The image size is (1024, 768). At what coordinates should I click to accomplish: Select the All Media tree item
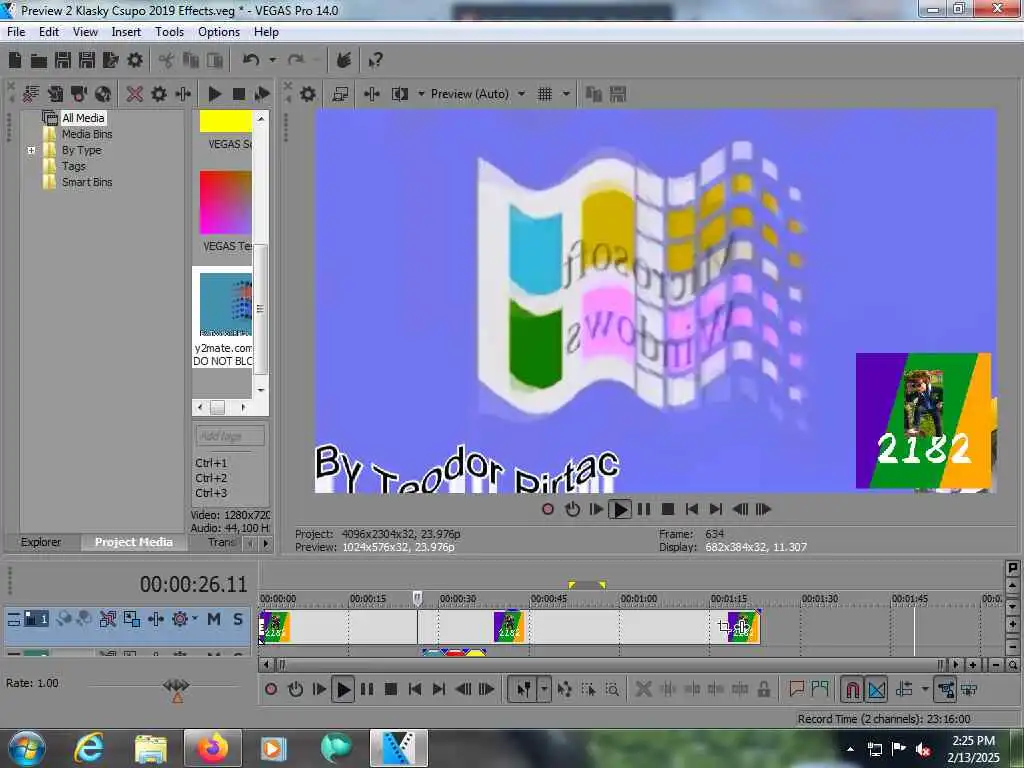pyautogui.click(x=83, y=118)
